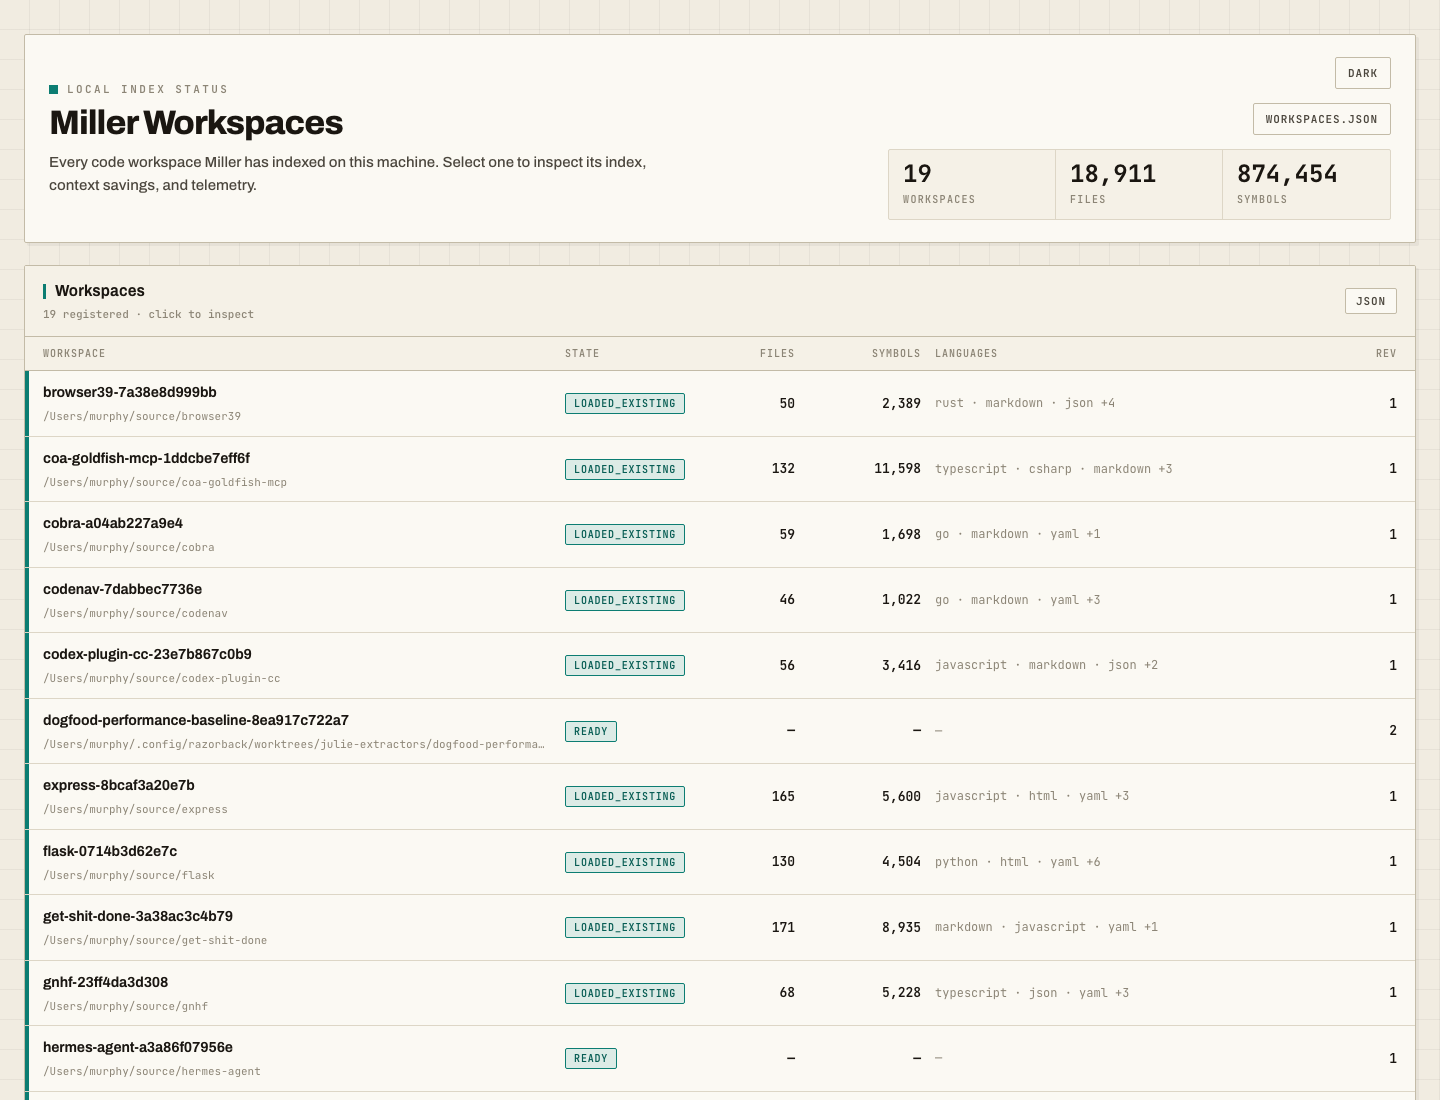
Task: Open the cobra-a04ab227a9e4 workspace
Action: [720, 535]
